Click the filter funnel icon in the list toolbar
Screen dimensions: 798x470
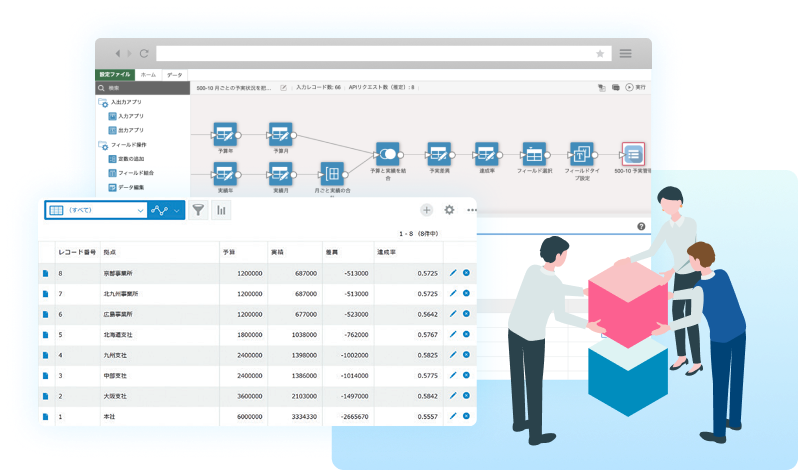(198, 210)
